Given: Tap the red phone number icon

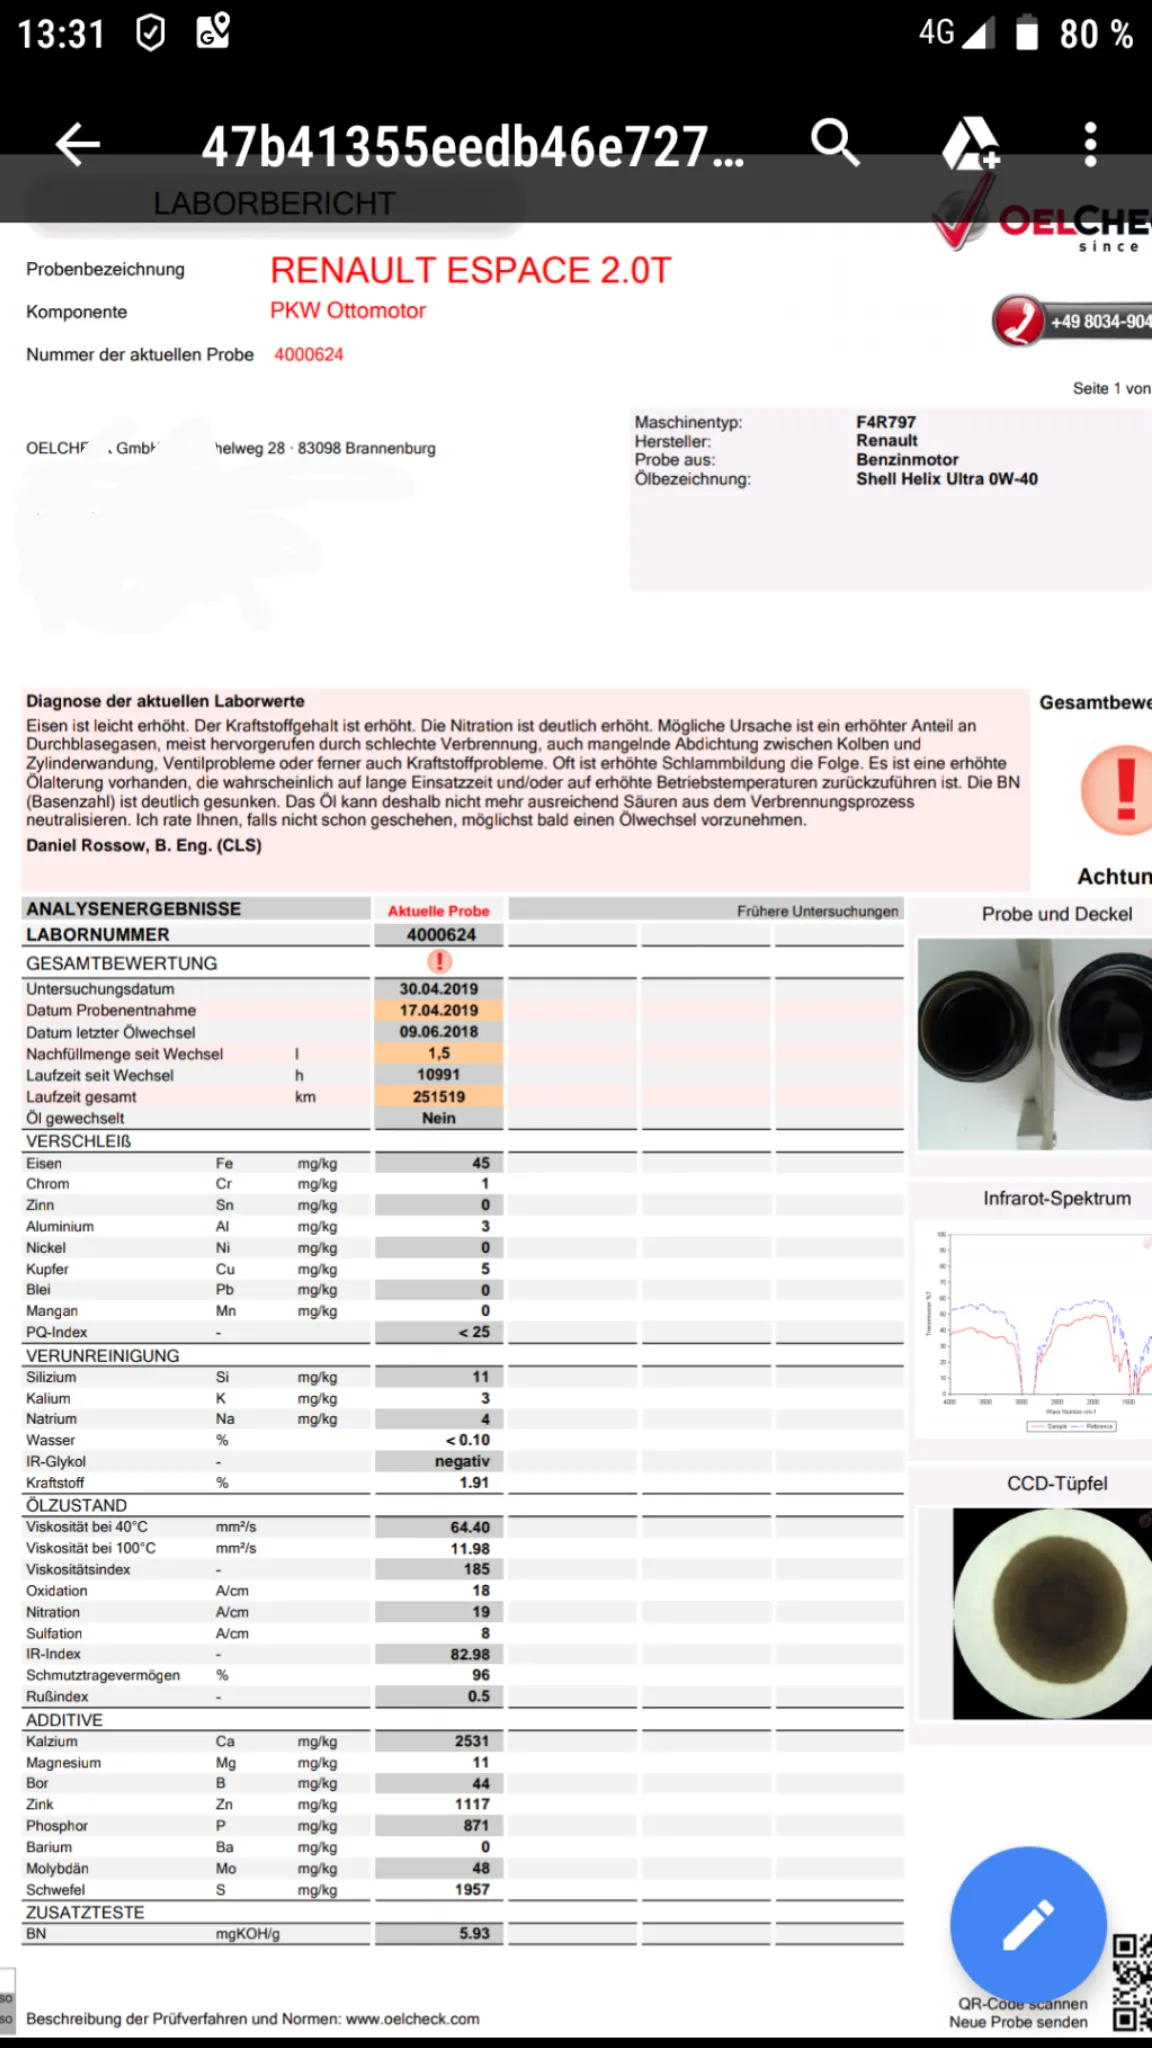Looking at the screenshot, I should [1018, 321].
